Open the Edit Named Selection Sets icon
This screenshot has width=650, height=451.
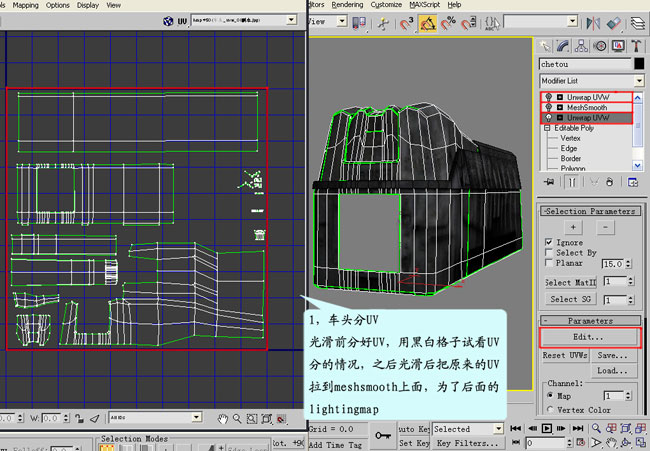[x=492, y=23]
